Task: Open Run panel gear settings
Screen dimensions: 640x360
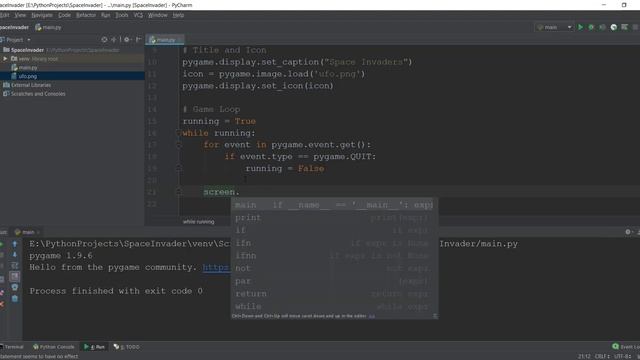Action: click(x=628, y=232)
